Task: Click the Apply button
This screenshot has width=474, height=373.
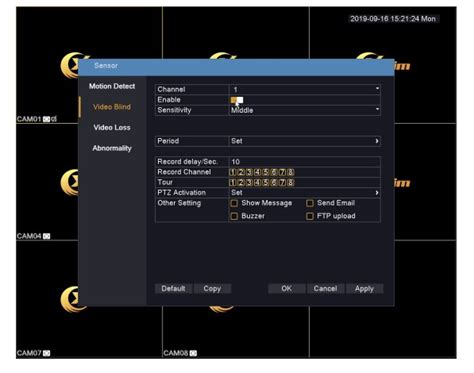Action: click(364, 289)
